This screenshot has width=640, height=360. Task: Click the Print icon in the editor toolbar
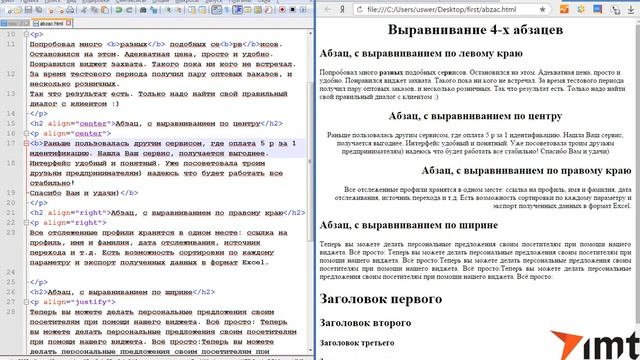70,9
